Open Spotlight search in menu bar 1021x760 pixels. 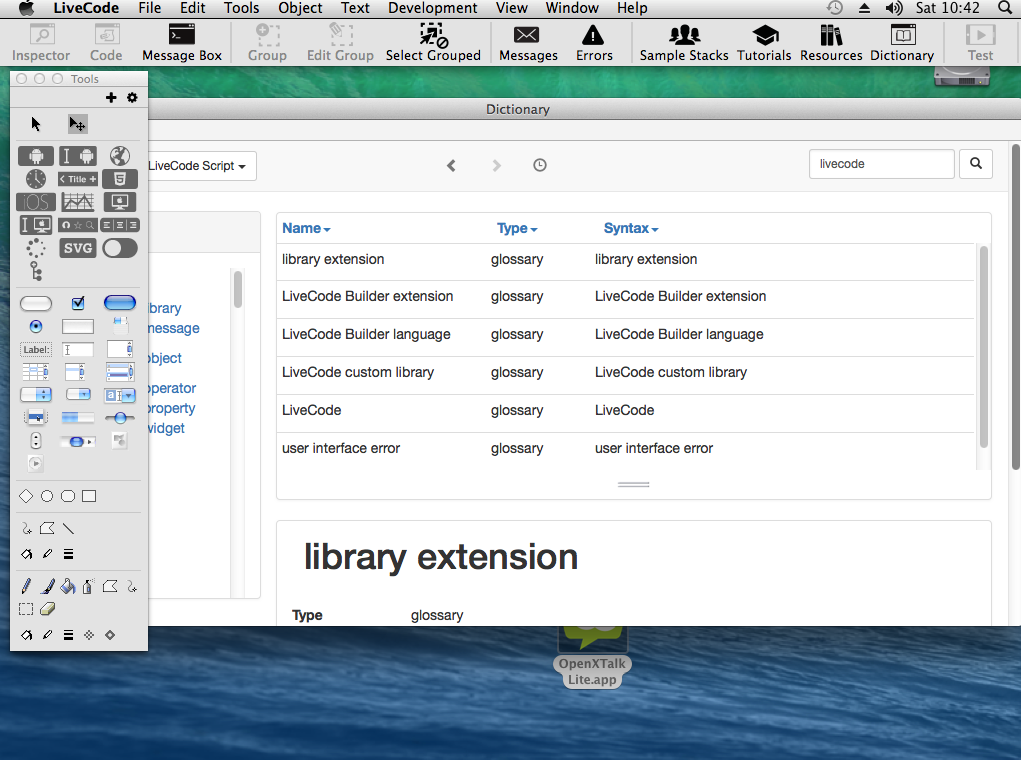(1006, 8)
